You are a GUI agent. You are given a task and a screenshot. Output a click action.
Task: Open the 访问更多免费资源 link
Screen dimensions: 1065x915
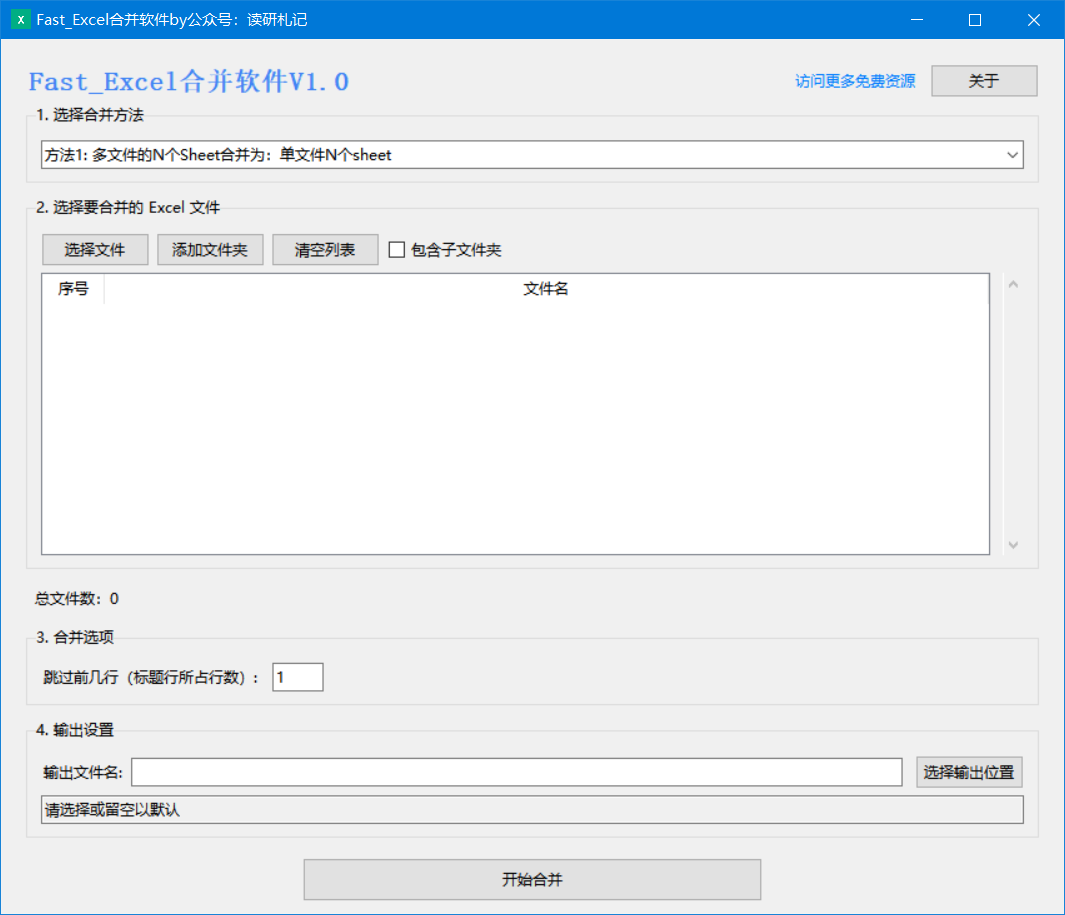pyautogui.click(x=855, y=82)
